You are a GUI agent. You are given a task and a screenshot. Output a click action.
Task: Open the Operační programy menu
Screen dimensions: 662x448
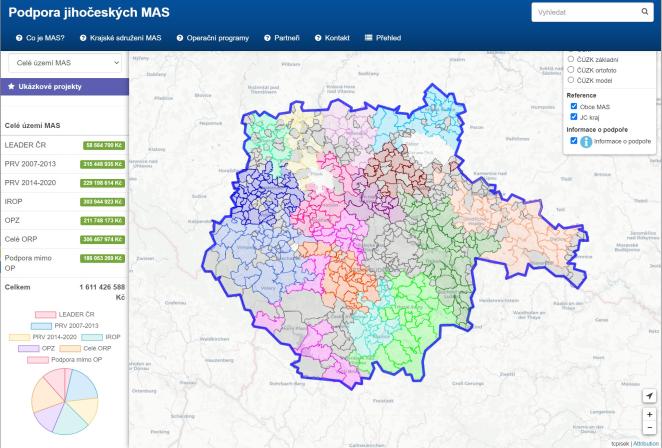coord(213,38)
